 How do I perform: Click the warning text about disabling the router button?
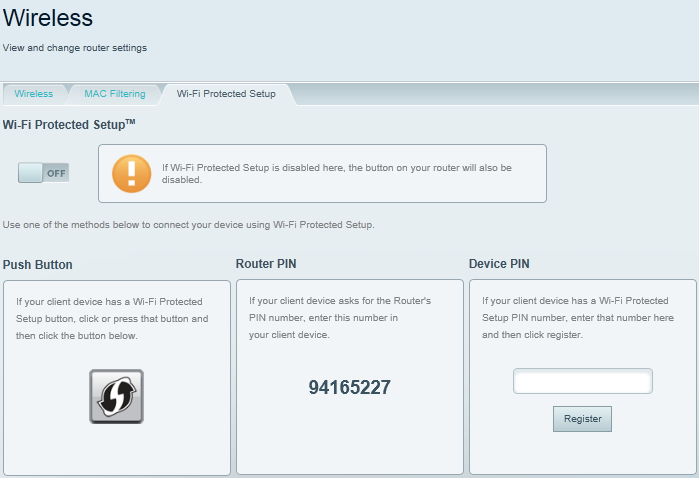(337, 173)
